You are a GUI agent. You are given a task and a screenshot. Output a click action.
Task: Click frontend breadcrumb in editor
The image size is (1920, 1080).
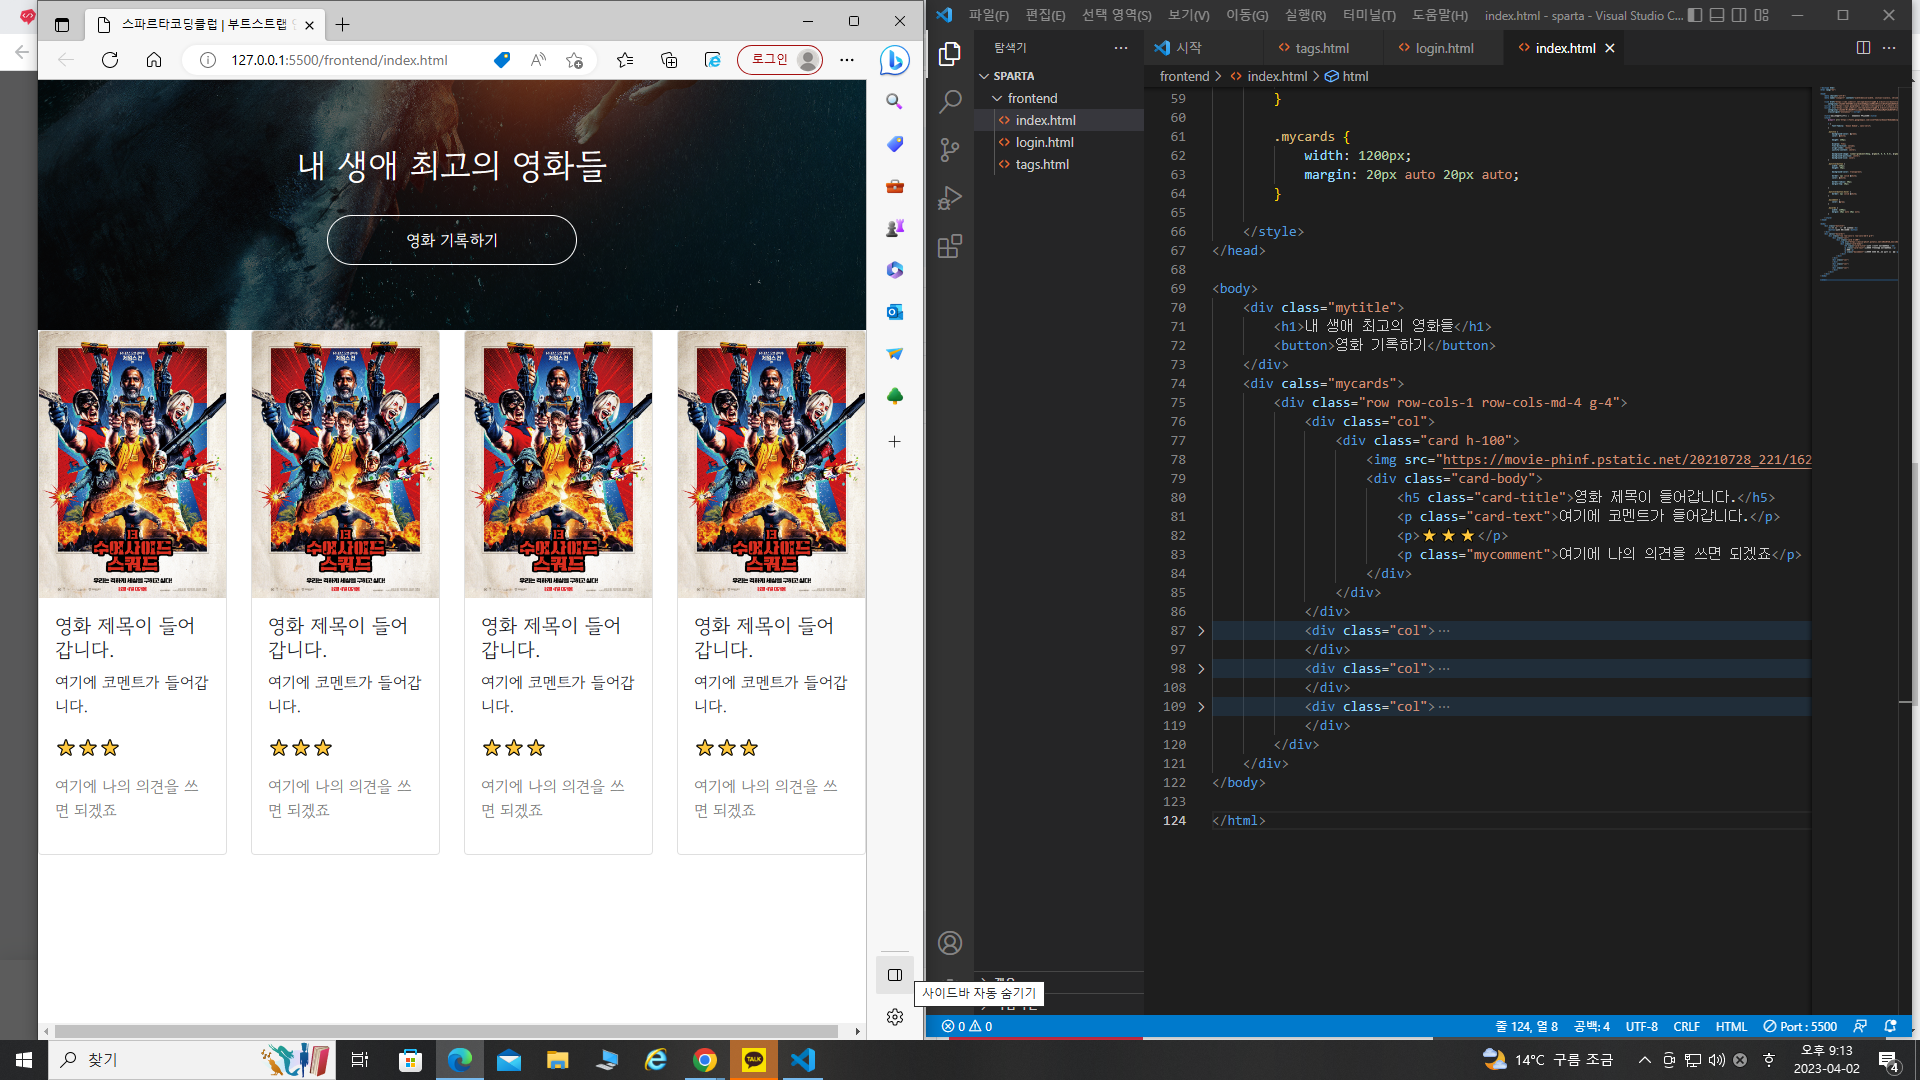(x=1184, y=76)
